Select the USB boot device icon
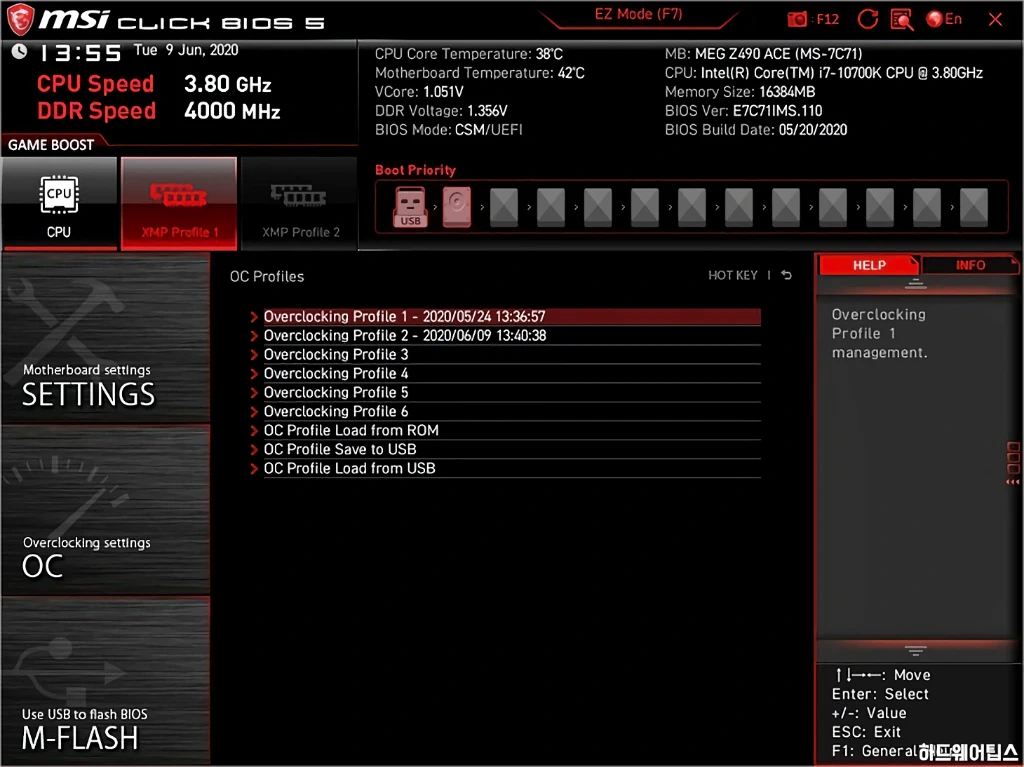The width and height of the screenshot is (1024, 767). click(x=410, y=207)
